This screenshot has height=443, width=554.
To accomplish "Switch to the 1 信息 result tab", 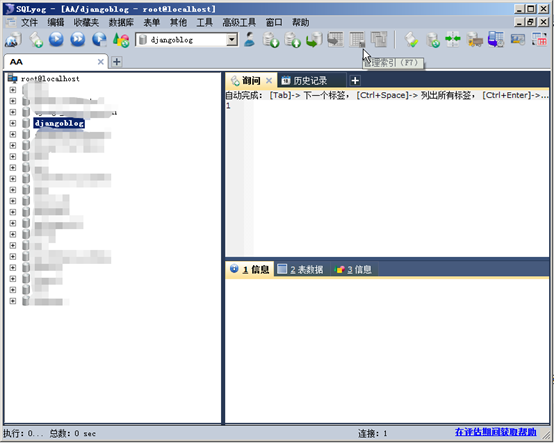I will [250, 270].
